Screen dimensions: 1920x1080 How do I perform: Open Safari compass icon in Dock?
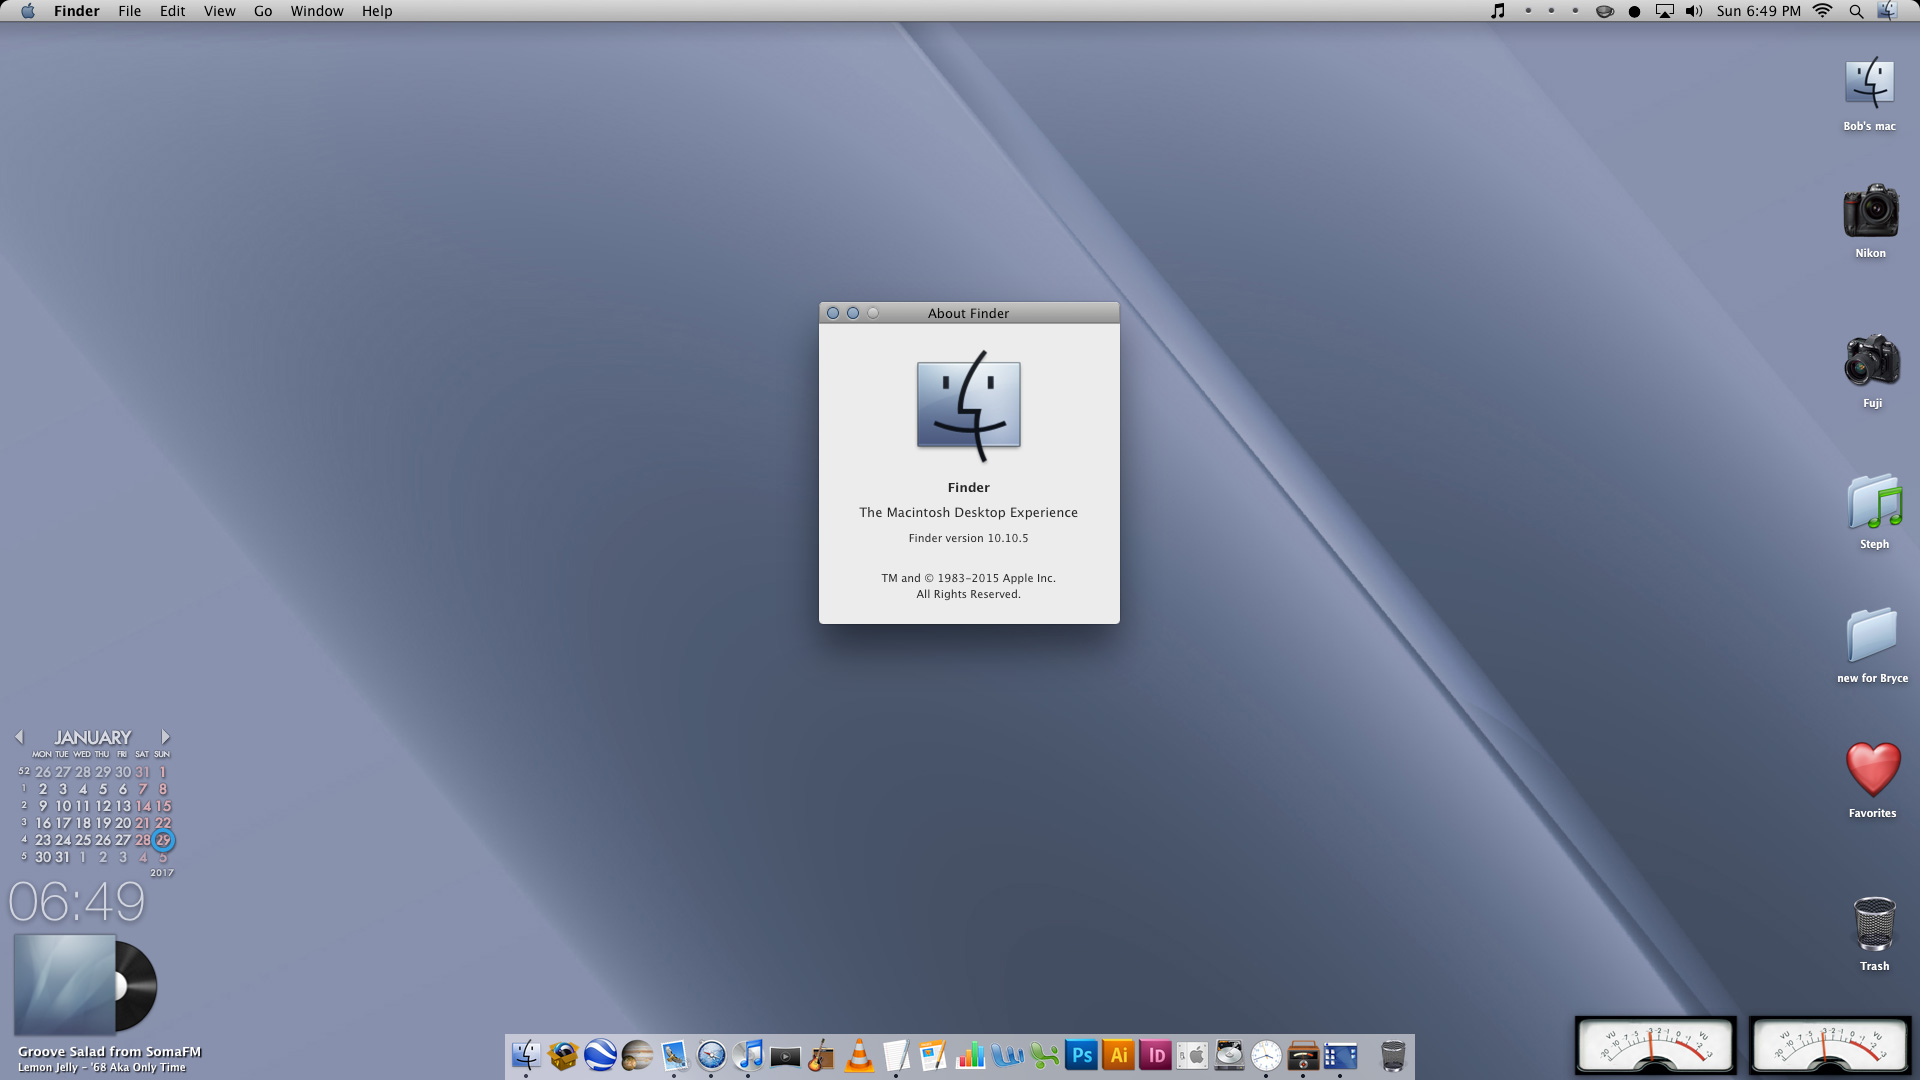coord(711,1055)
